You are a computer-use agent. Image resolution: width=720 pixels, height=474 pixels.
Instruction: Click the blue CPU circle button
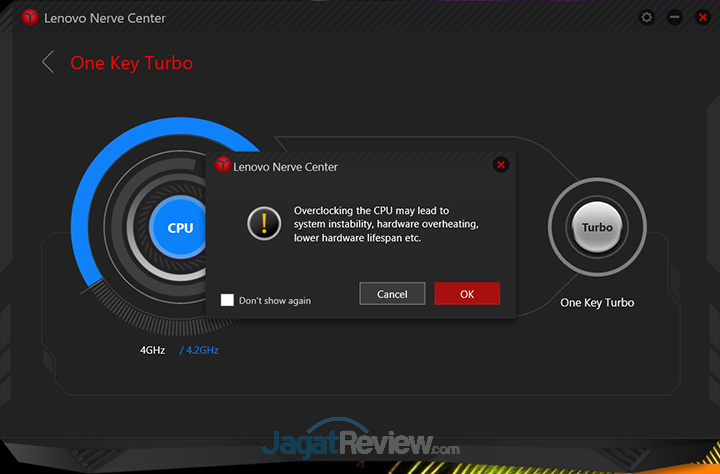(180, 228)
